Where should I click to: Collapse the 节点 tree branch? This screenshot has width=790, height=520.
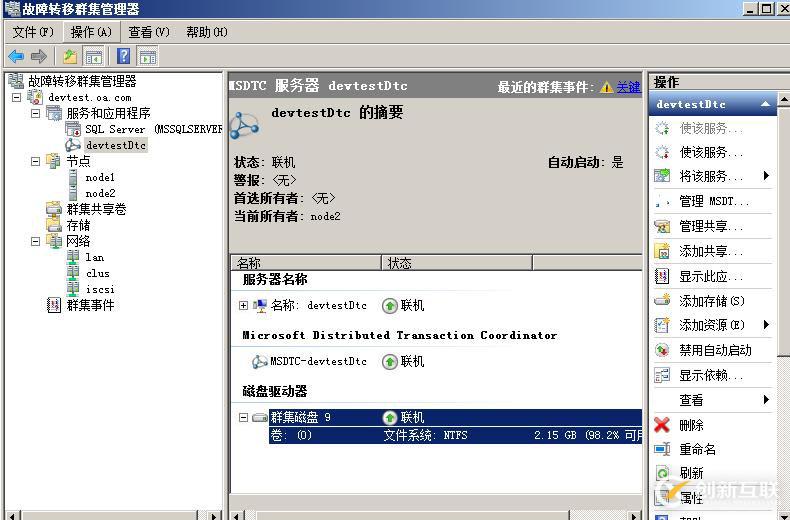pos(35,161)
